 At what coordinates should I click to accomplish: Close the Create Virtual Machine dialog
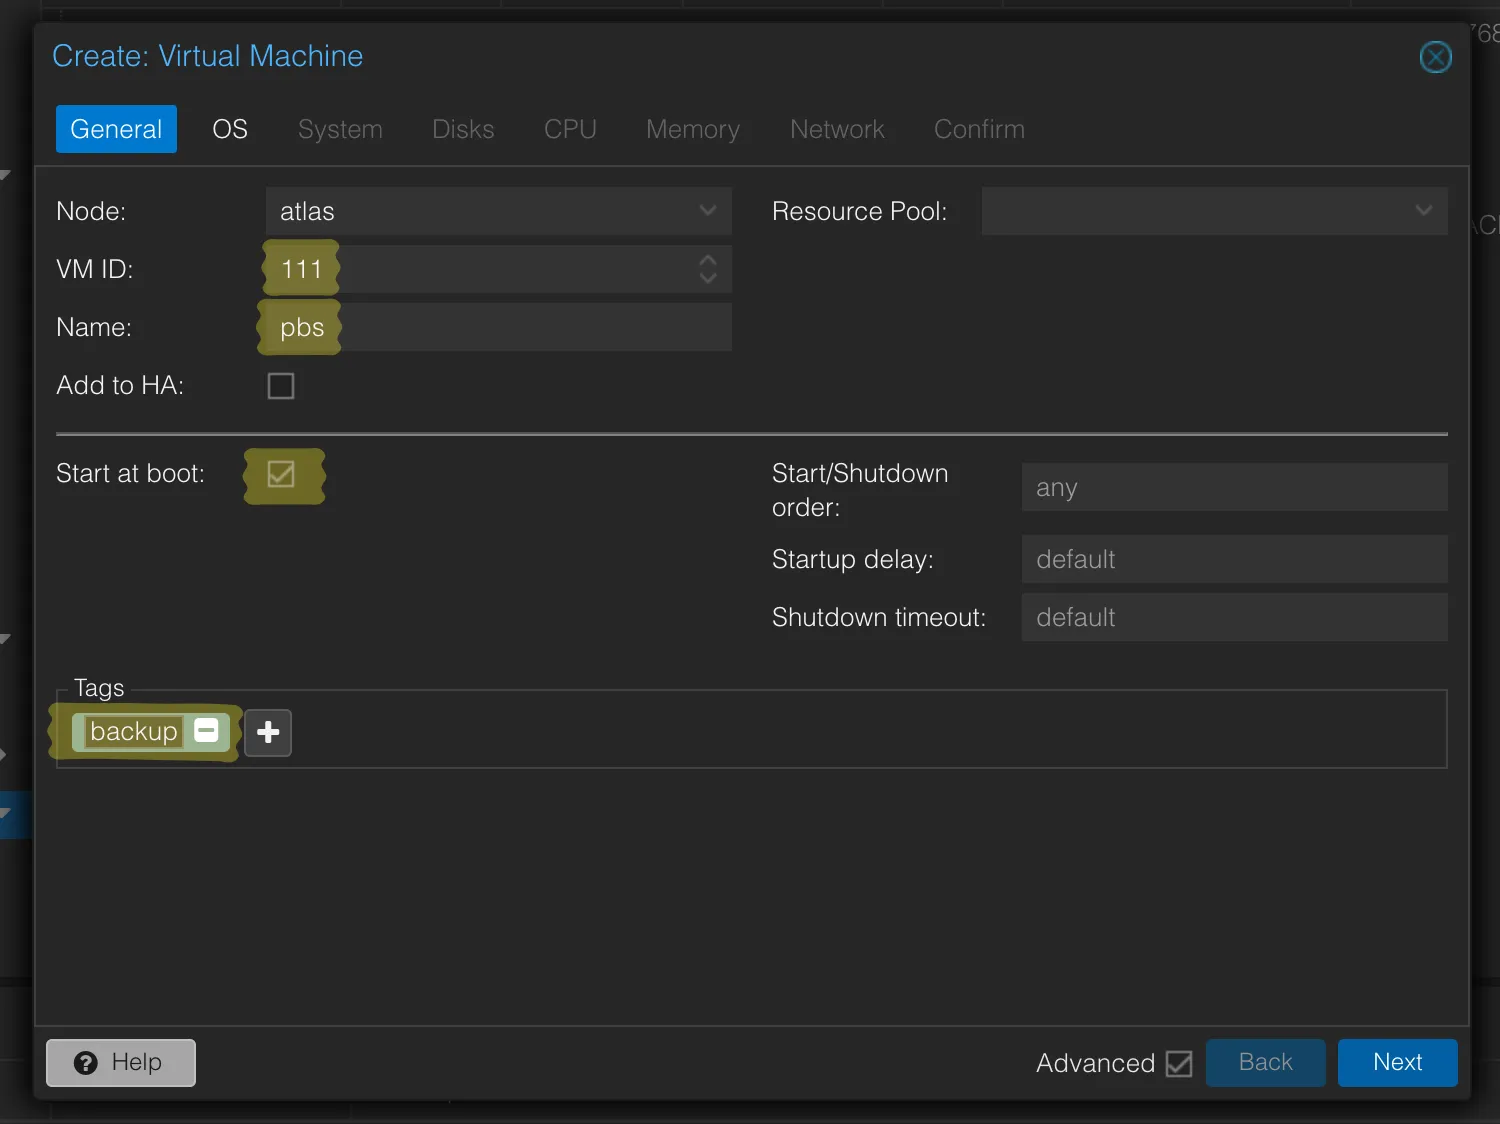pyautogui.click(x=1435, y=57)
